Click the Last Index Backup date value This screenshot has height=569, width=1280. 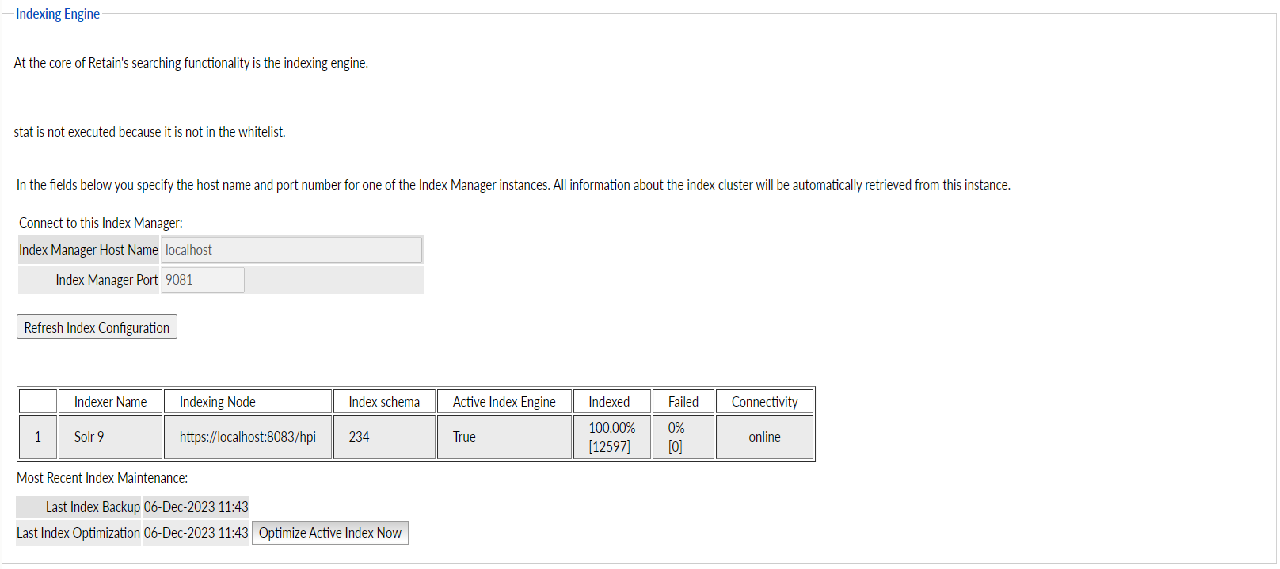196,507
